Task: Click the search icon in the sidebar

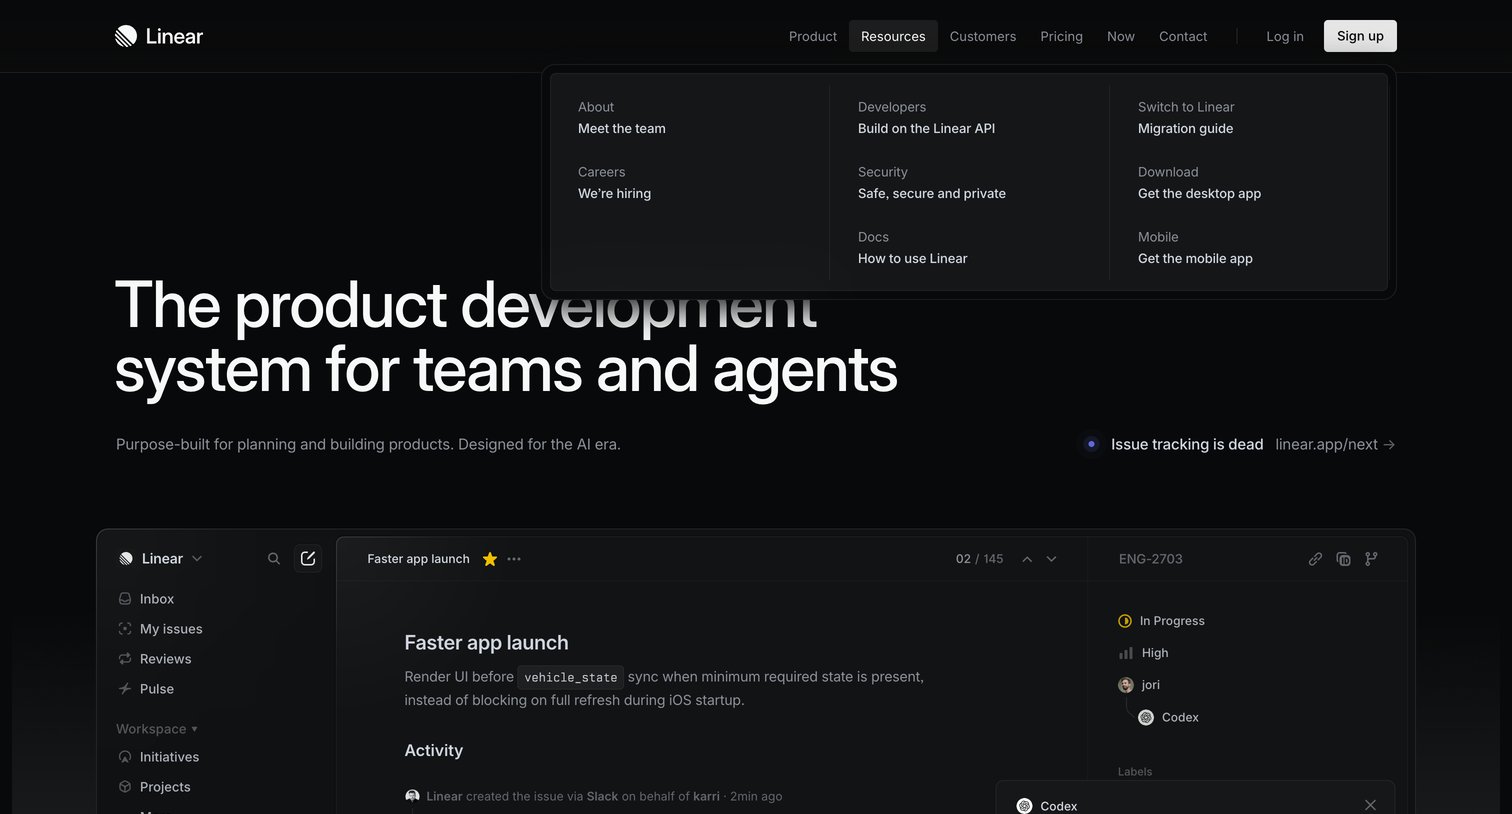Action: point(274,559)
